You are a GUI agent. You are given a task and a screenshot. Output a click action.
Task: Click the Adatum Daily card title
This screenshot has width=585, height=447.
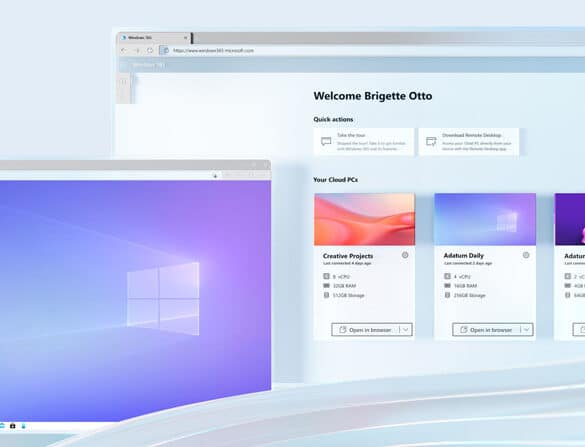464,256
